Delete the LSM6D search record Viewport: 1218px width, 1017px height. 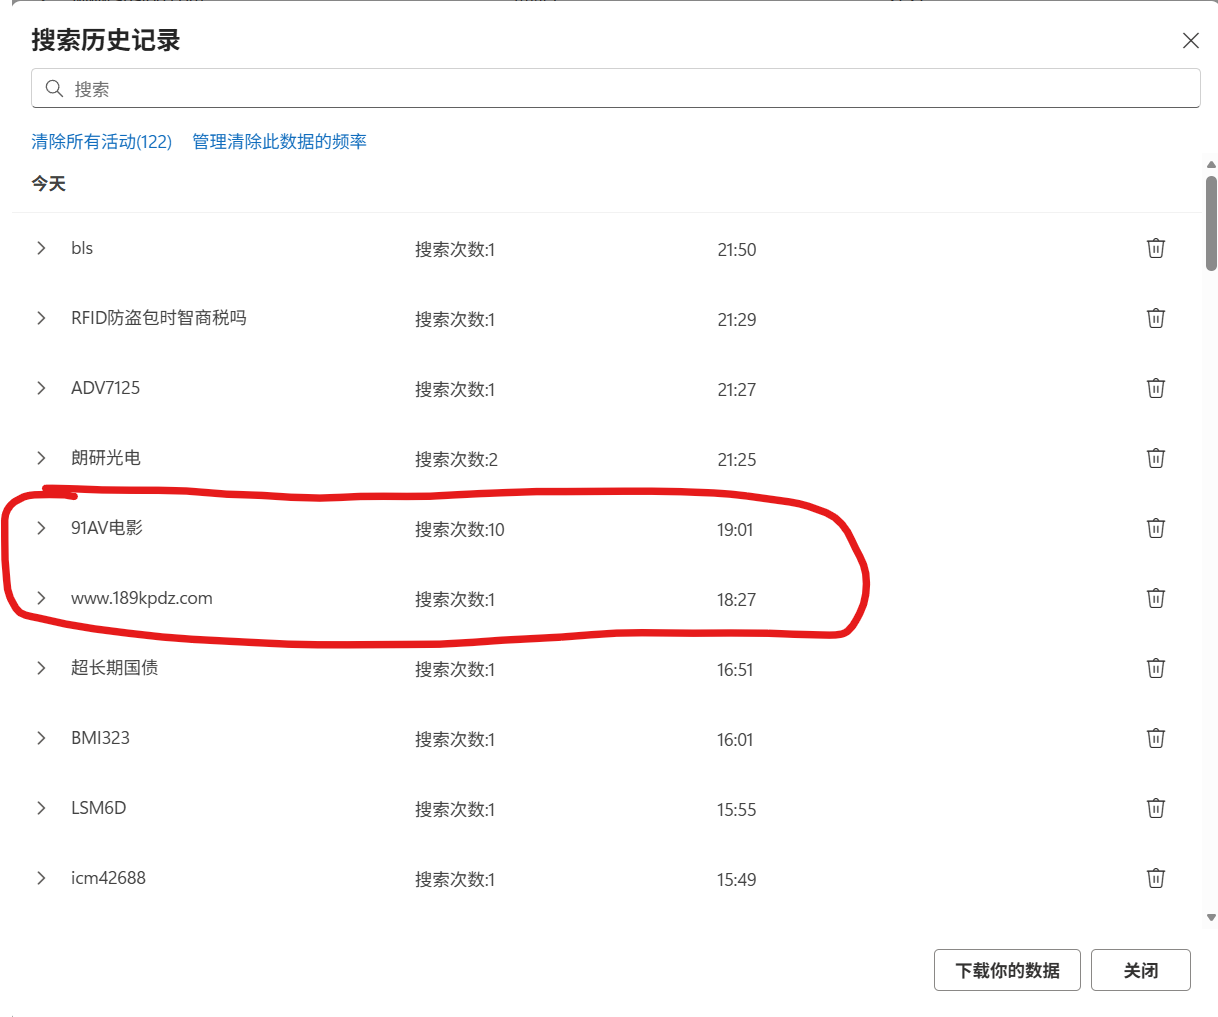pos(1155,808)
